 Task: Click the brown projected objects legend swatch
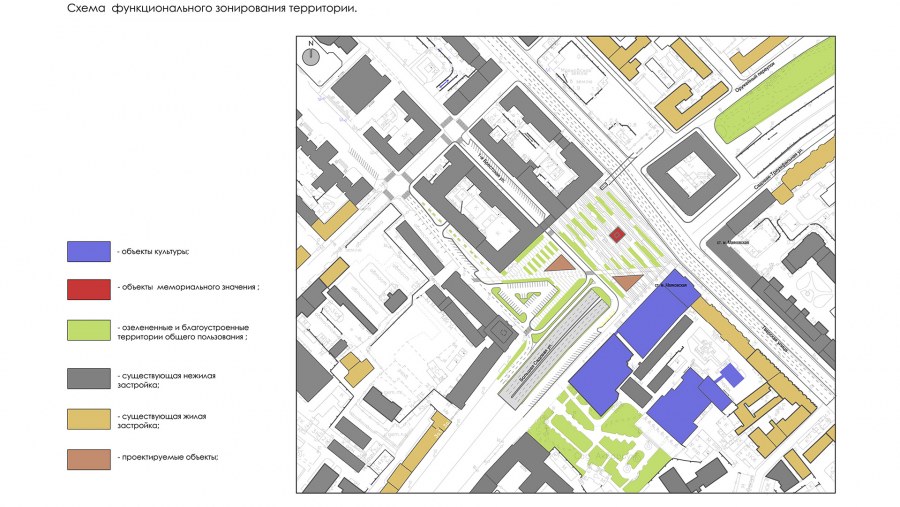click(88, 457)
